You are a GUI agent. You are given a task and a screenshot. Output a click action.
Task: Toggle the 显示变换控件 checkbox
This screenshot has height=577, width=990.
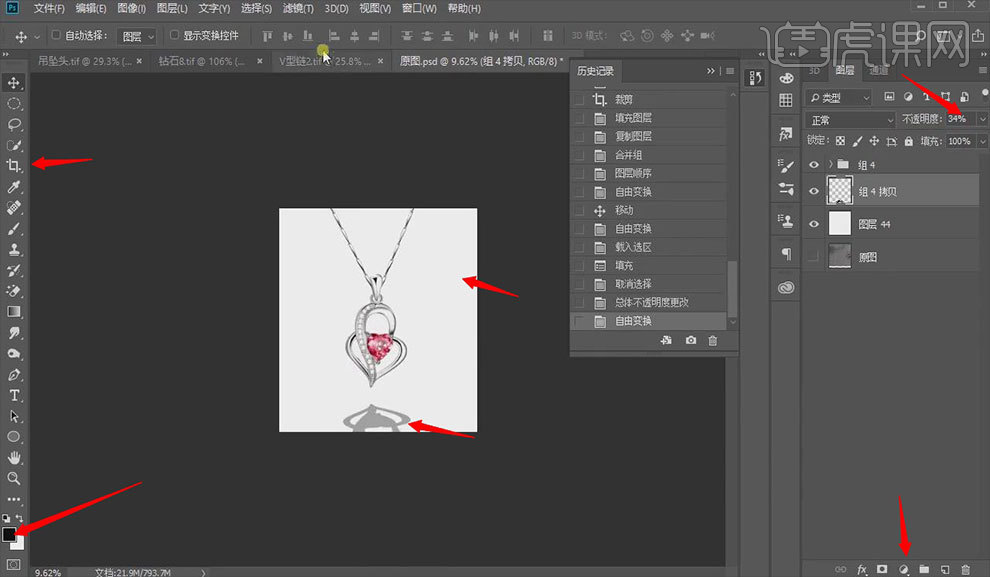point(175,35)
